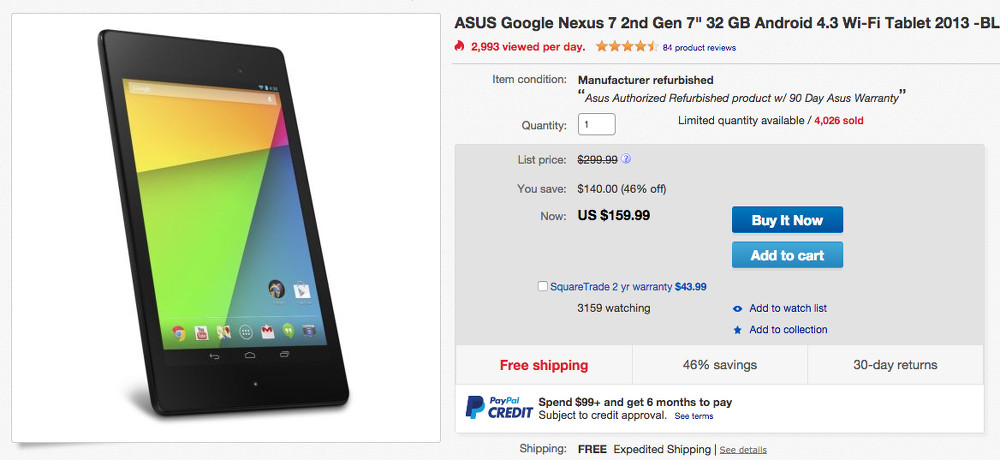Click the Add to cart button
1000x460 pixels.
tap(787, 255)
